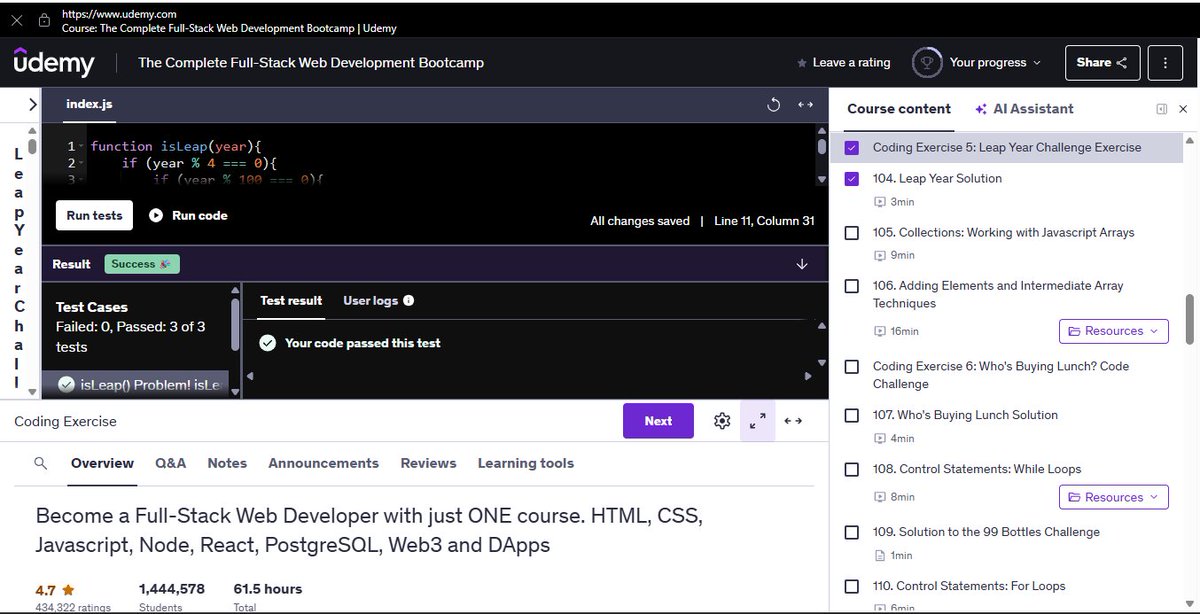The width and height of the screenshot is (1200, 614).
Task: Click the course content sidebar scrollbar
Action: point(1190,318)
